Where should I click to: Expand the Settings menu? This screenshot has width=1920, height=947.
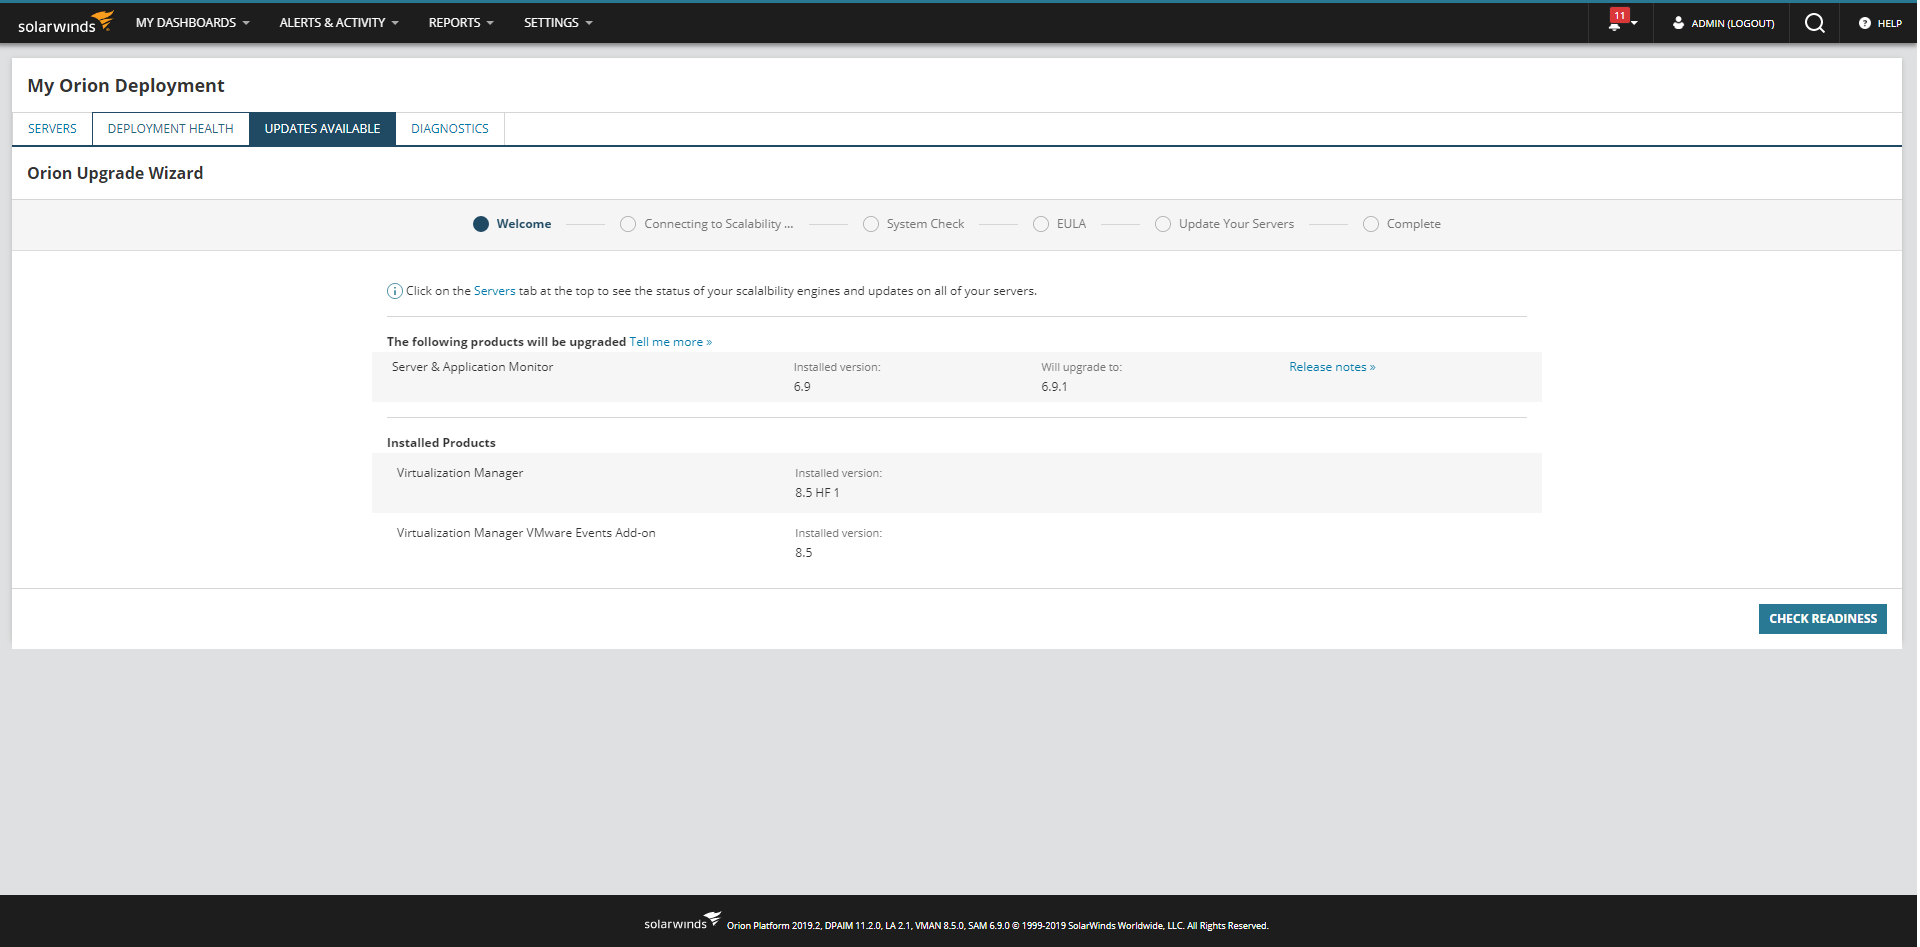[x=558, y=22]
